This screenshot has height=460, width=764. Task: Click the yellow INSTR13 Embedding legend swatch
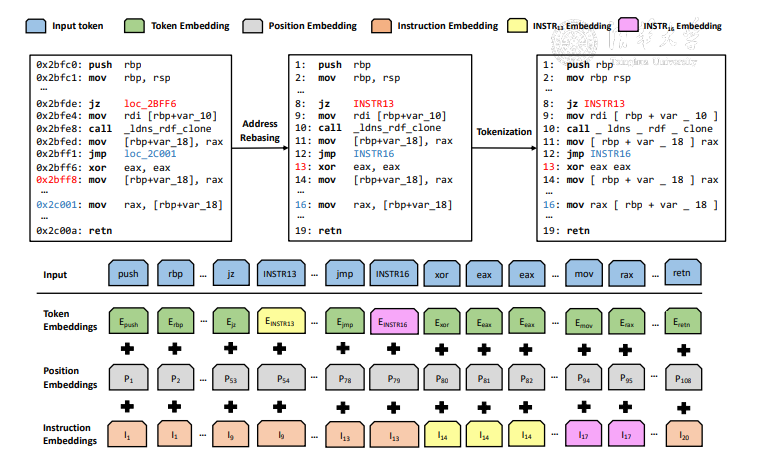tap(517, 25)
